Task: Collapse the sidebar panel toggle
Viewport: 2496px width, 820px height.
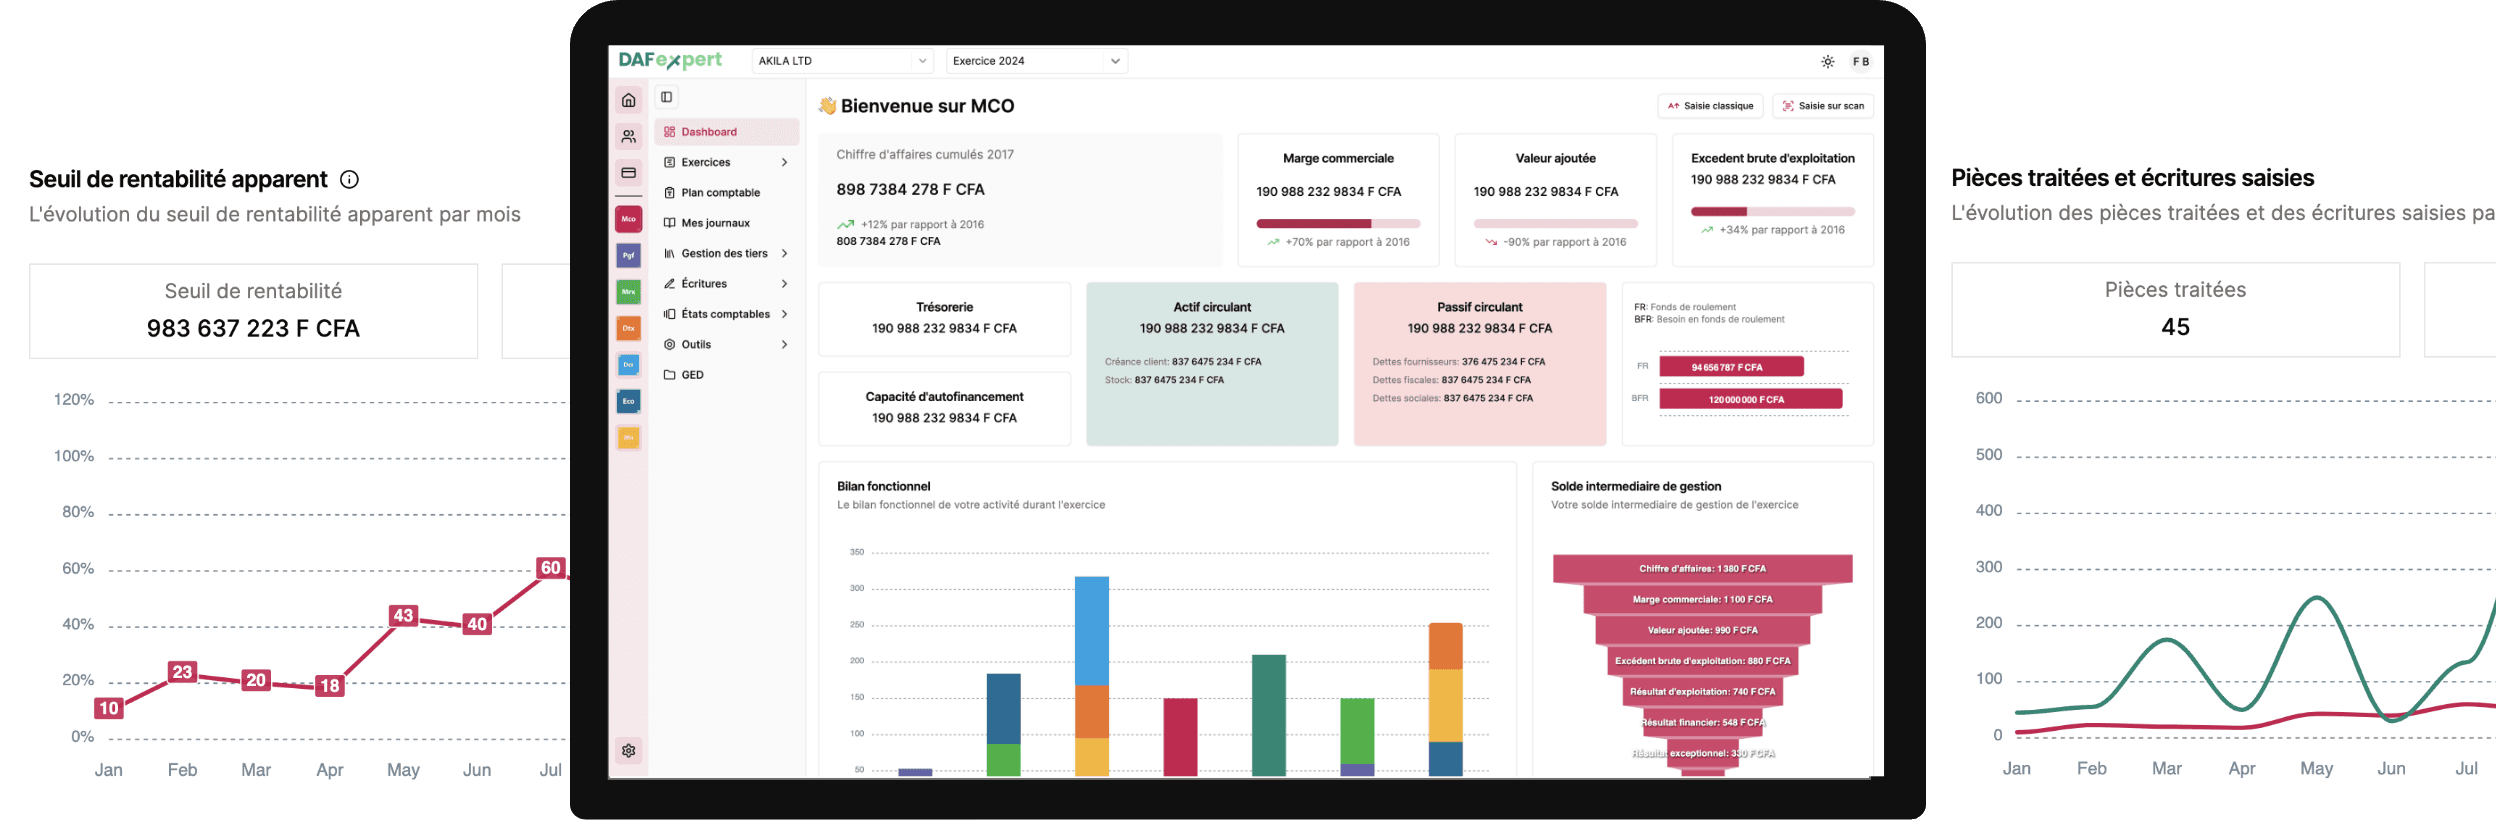Action: (667, 97)
